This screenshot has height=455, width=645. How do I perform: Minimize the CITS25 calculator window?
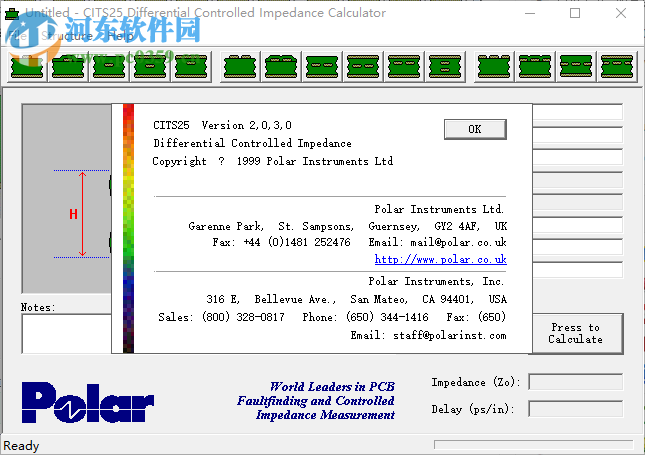pyautogui.click(x=530, y=13)
